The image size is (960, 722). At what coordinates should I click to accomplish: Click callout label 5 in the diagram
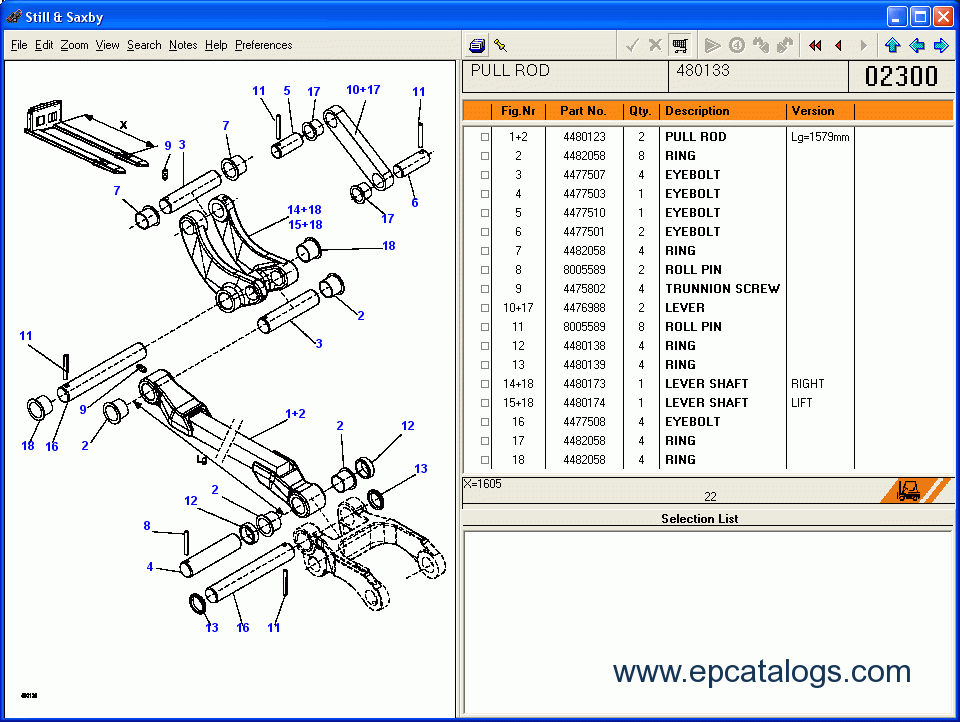coord(287,91)
